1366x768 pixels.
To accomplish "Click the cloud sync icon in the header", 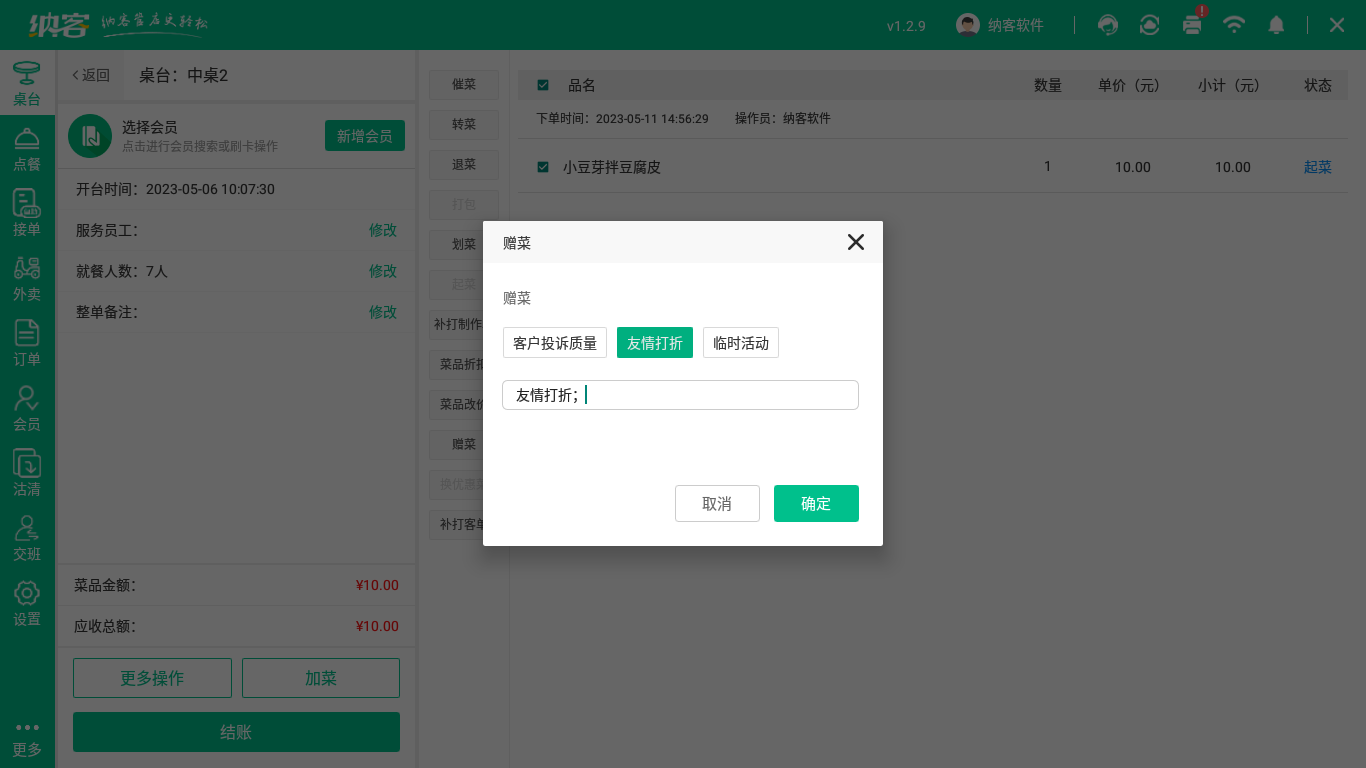I will 1149,24.
